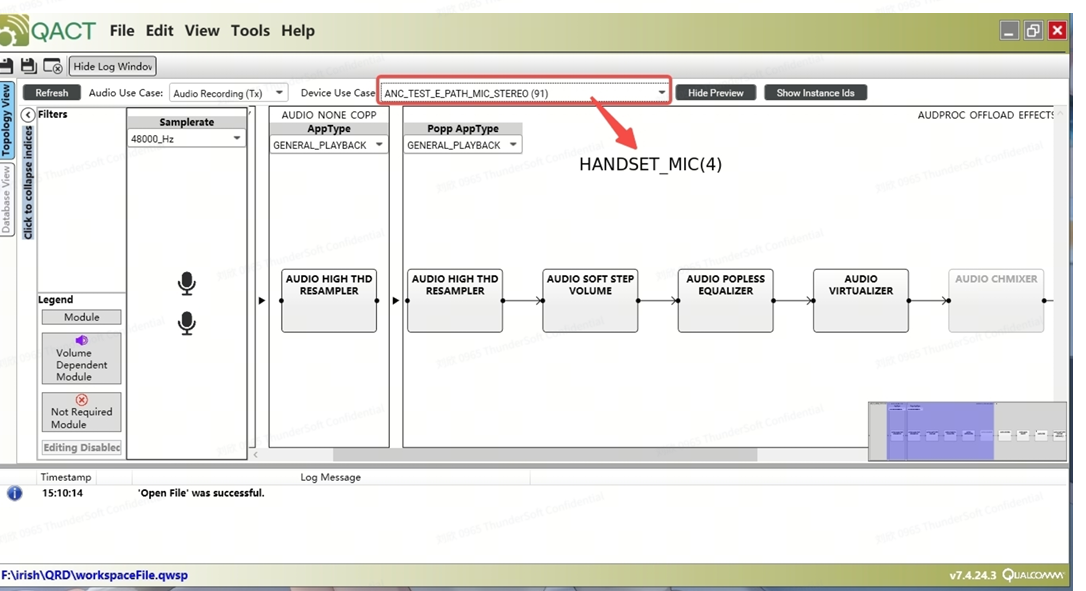Close the QACT window
Screen dimensions: 1086x591
(x=1057, y=30)
